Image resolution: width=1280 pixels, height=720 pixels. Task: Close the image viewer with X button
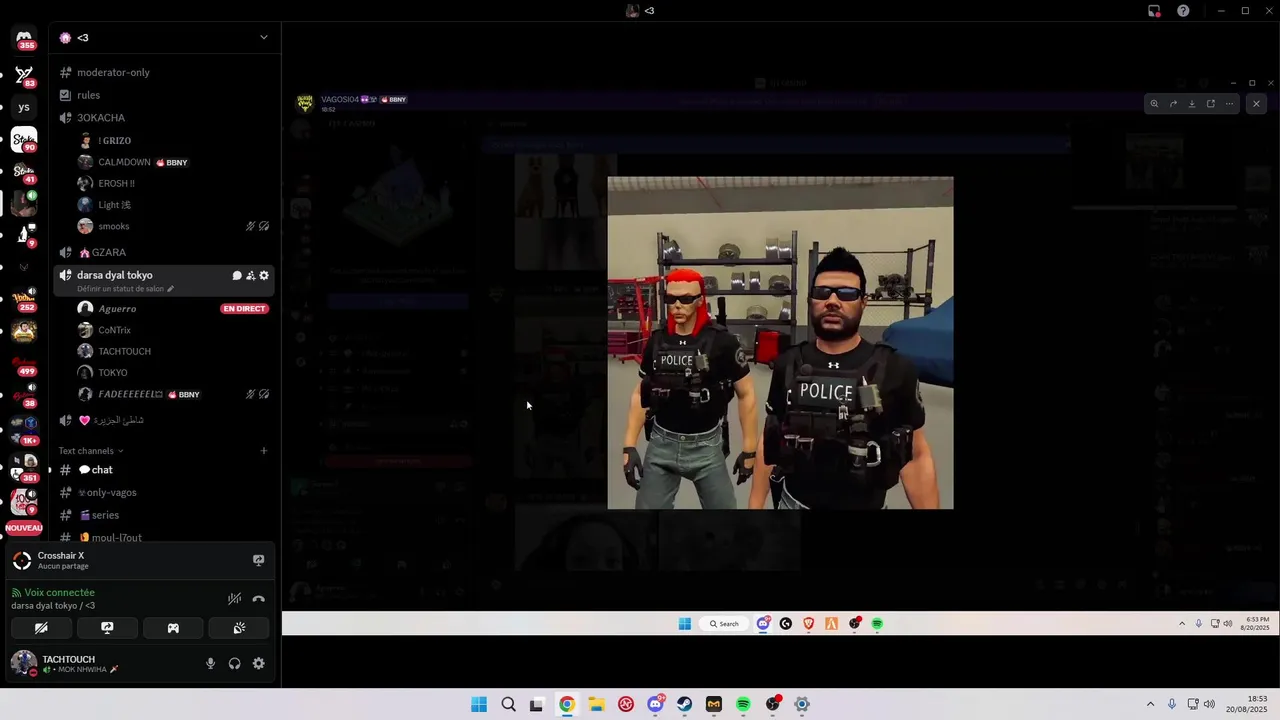point(1257,104)
